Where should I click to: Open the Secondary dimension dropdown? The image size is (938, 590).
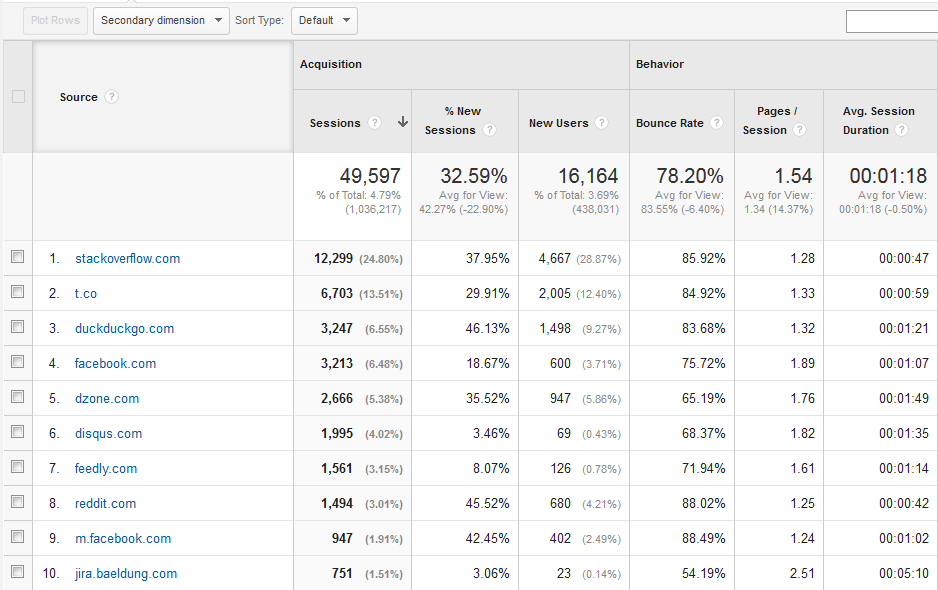[x=161, y=21]
